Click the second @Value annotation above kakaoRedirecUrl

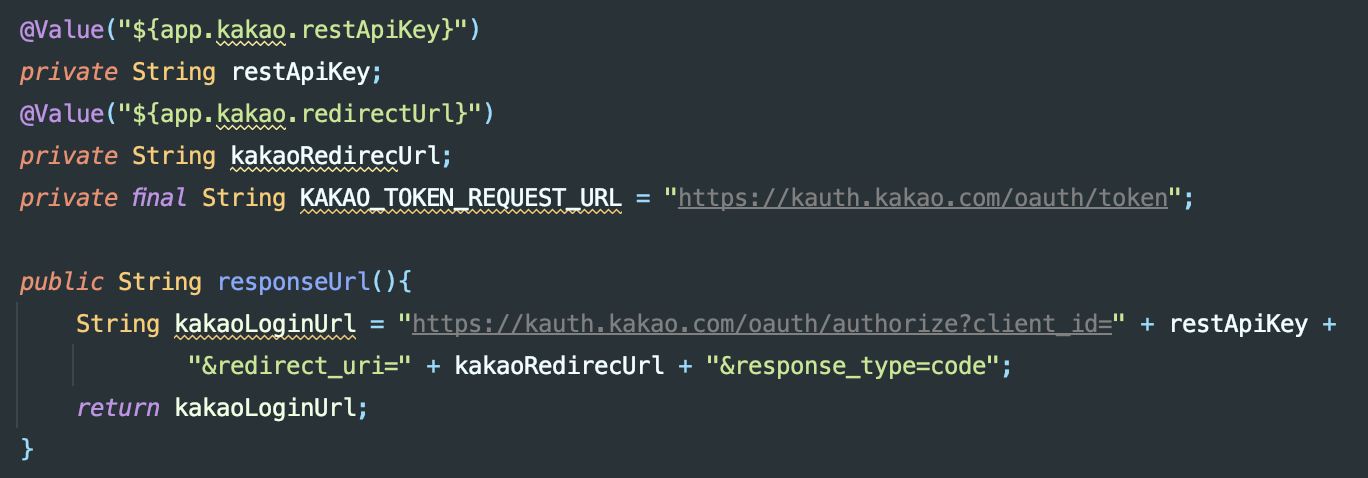coord(61,114)
